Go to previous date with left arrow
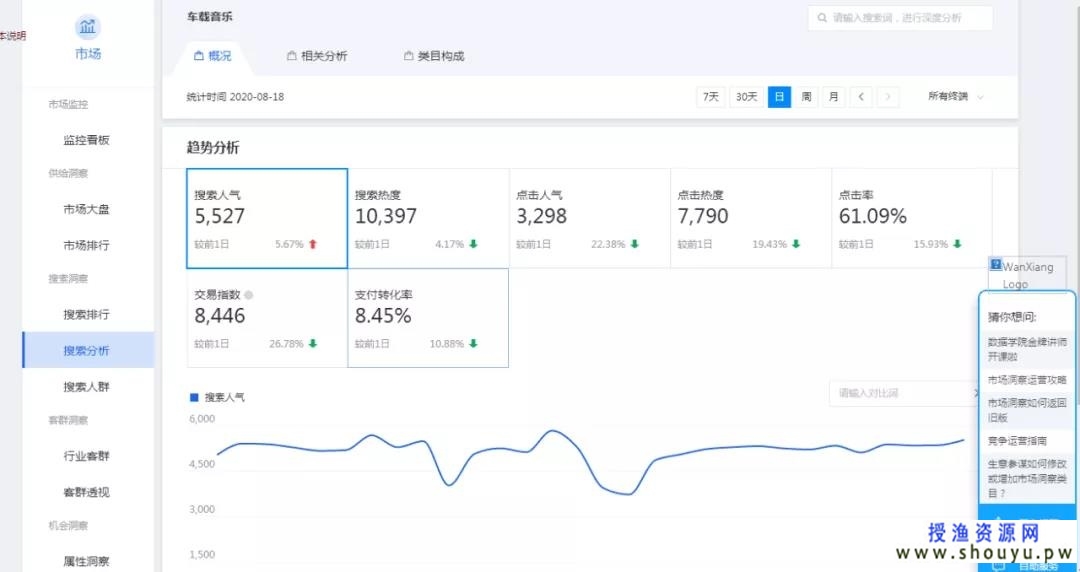This screenshot has width=1080, height=572. pyautogui.click(x=861, y=97)
